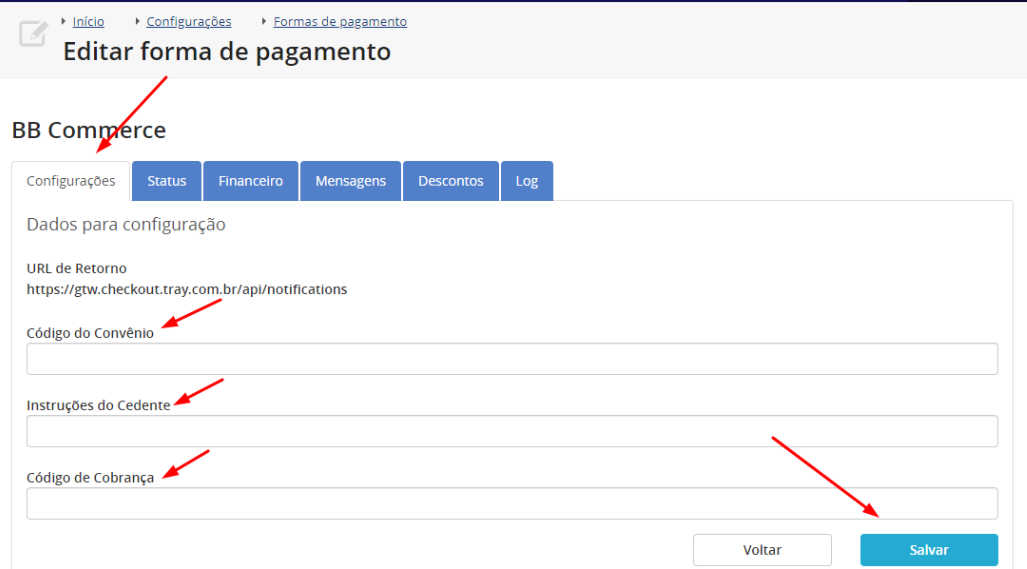The image size is (1027, 569).
Task: Select the Configurações tab
Action: 71,181
